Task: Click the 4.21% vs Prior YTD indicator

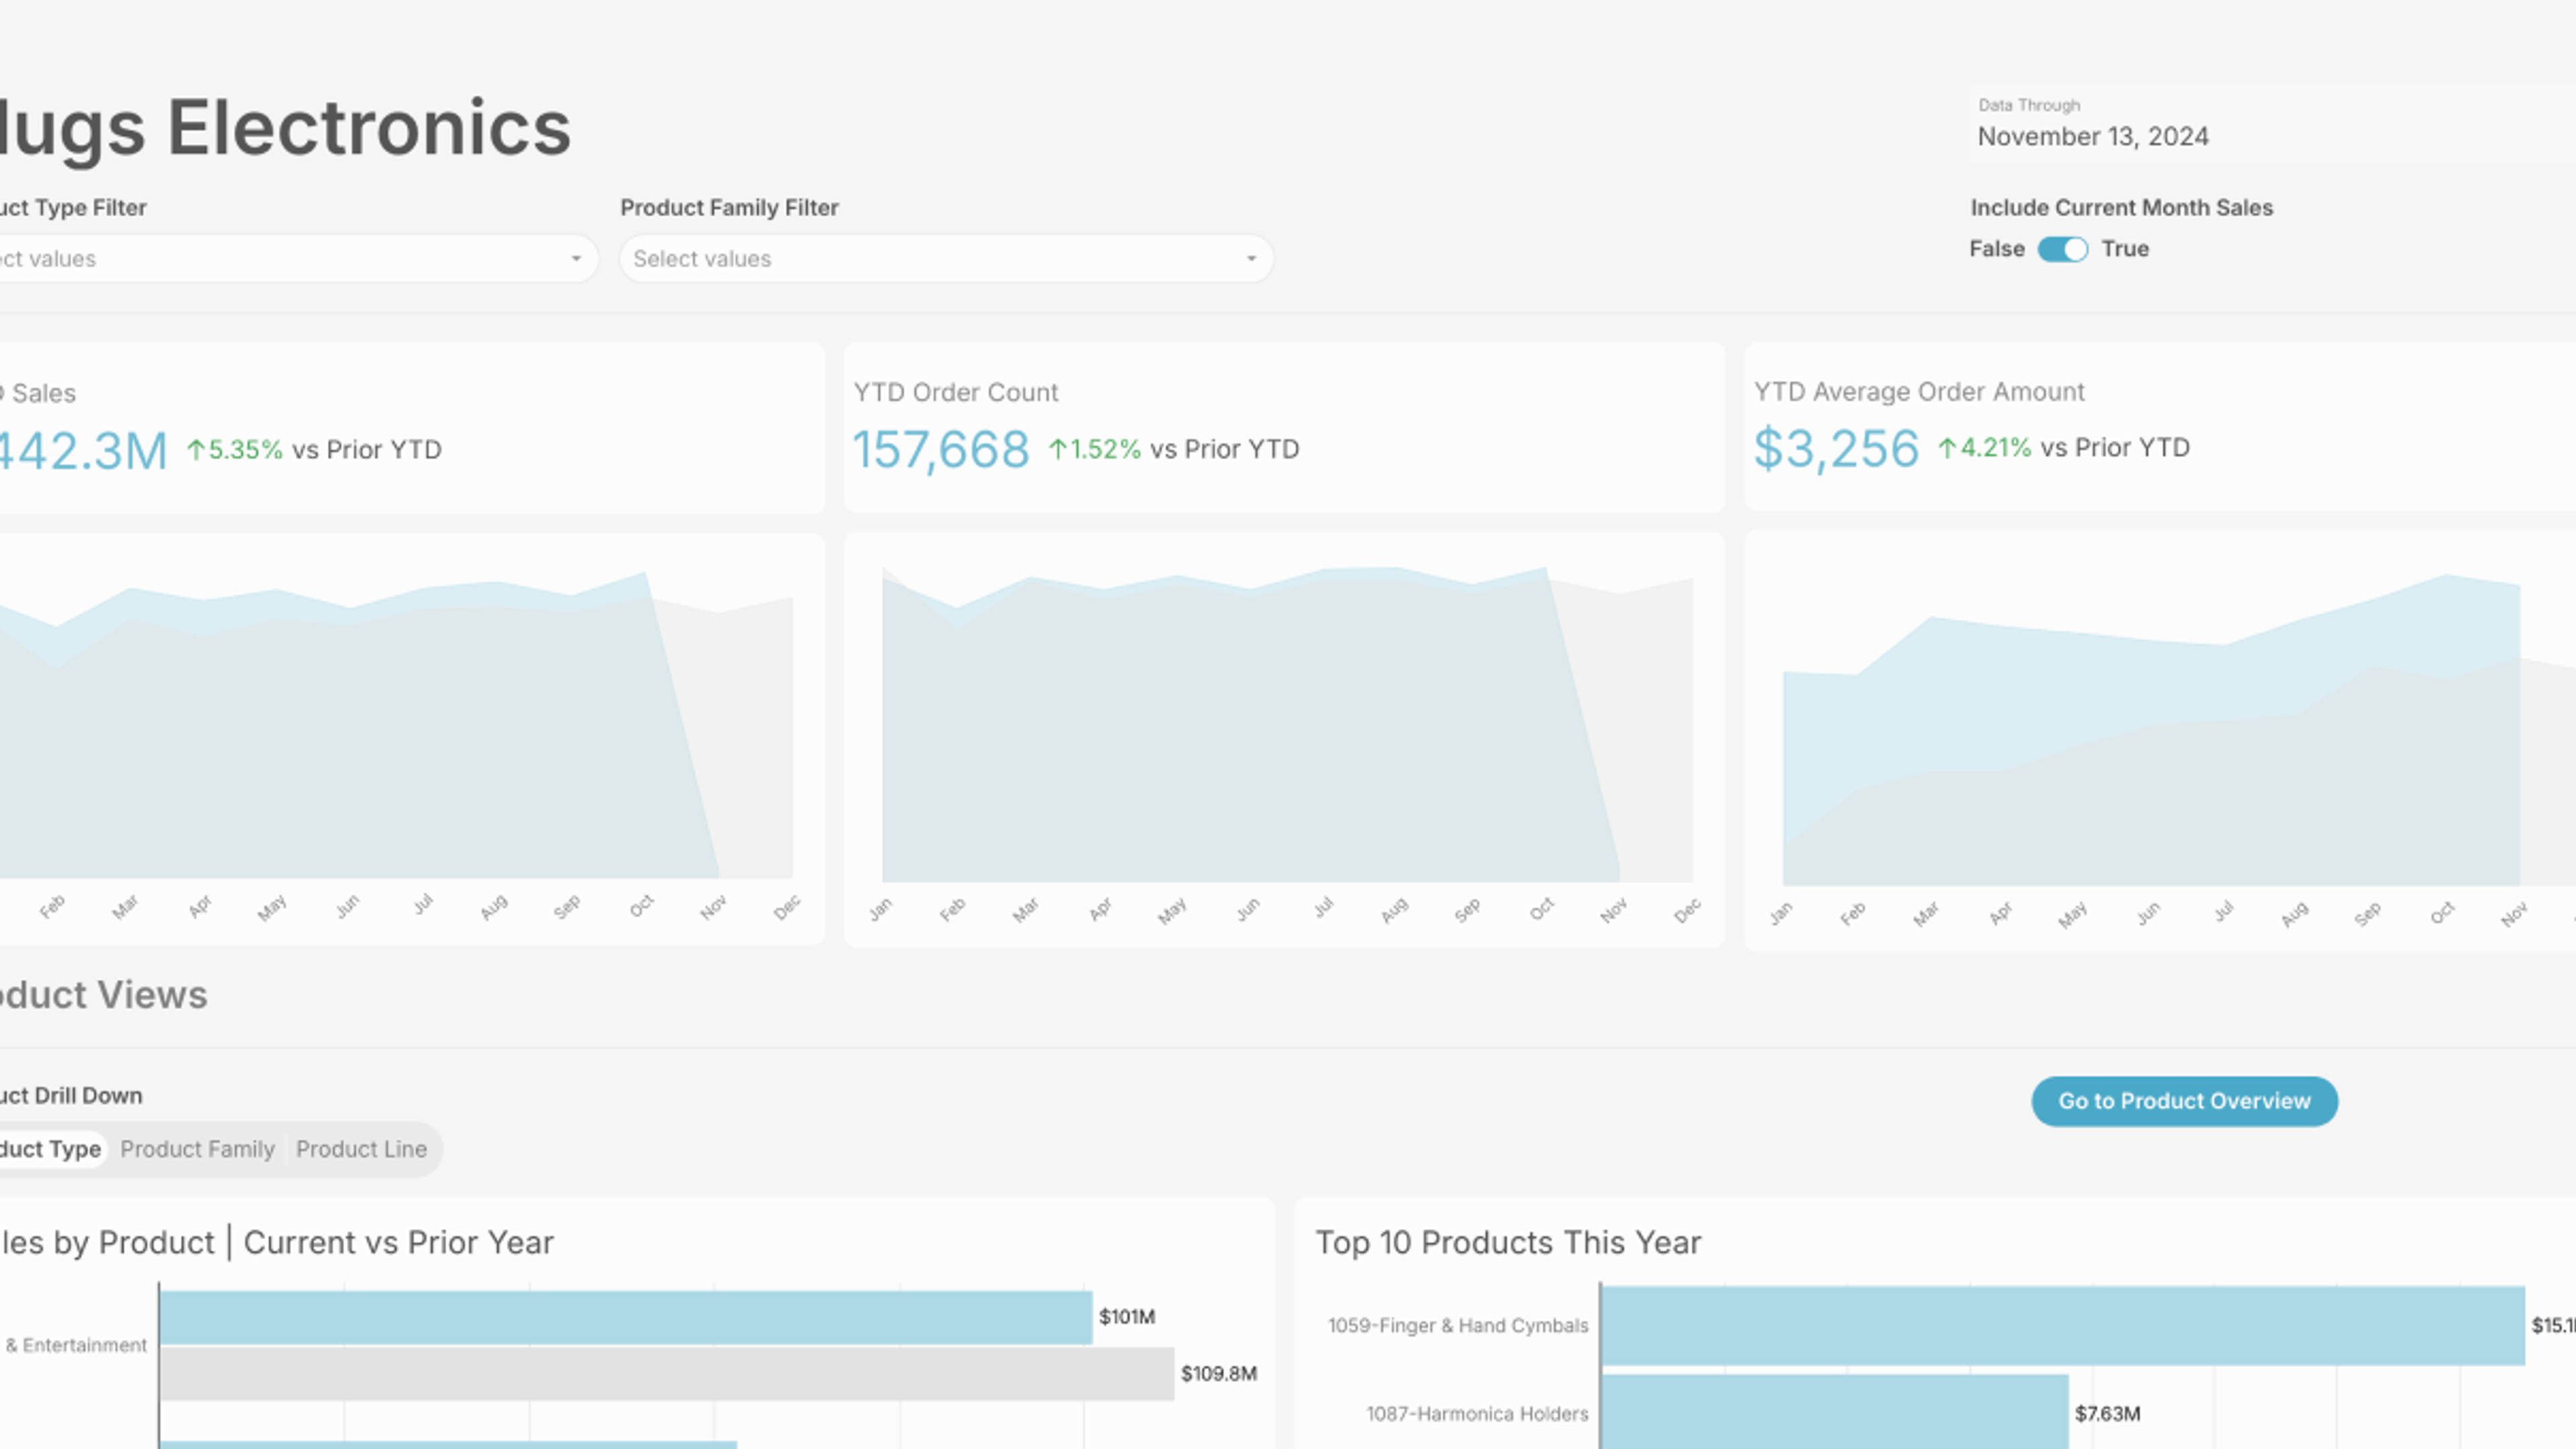Action: (x=2064, y=448)
